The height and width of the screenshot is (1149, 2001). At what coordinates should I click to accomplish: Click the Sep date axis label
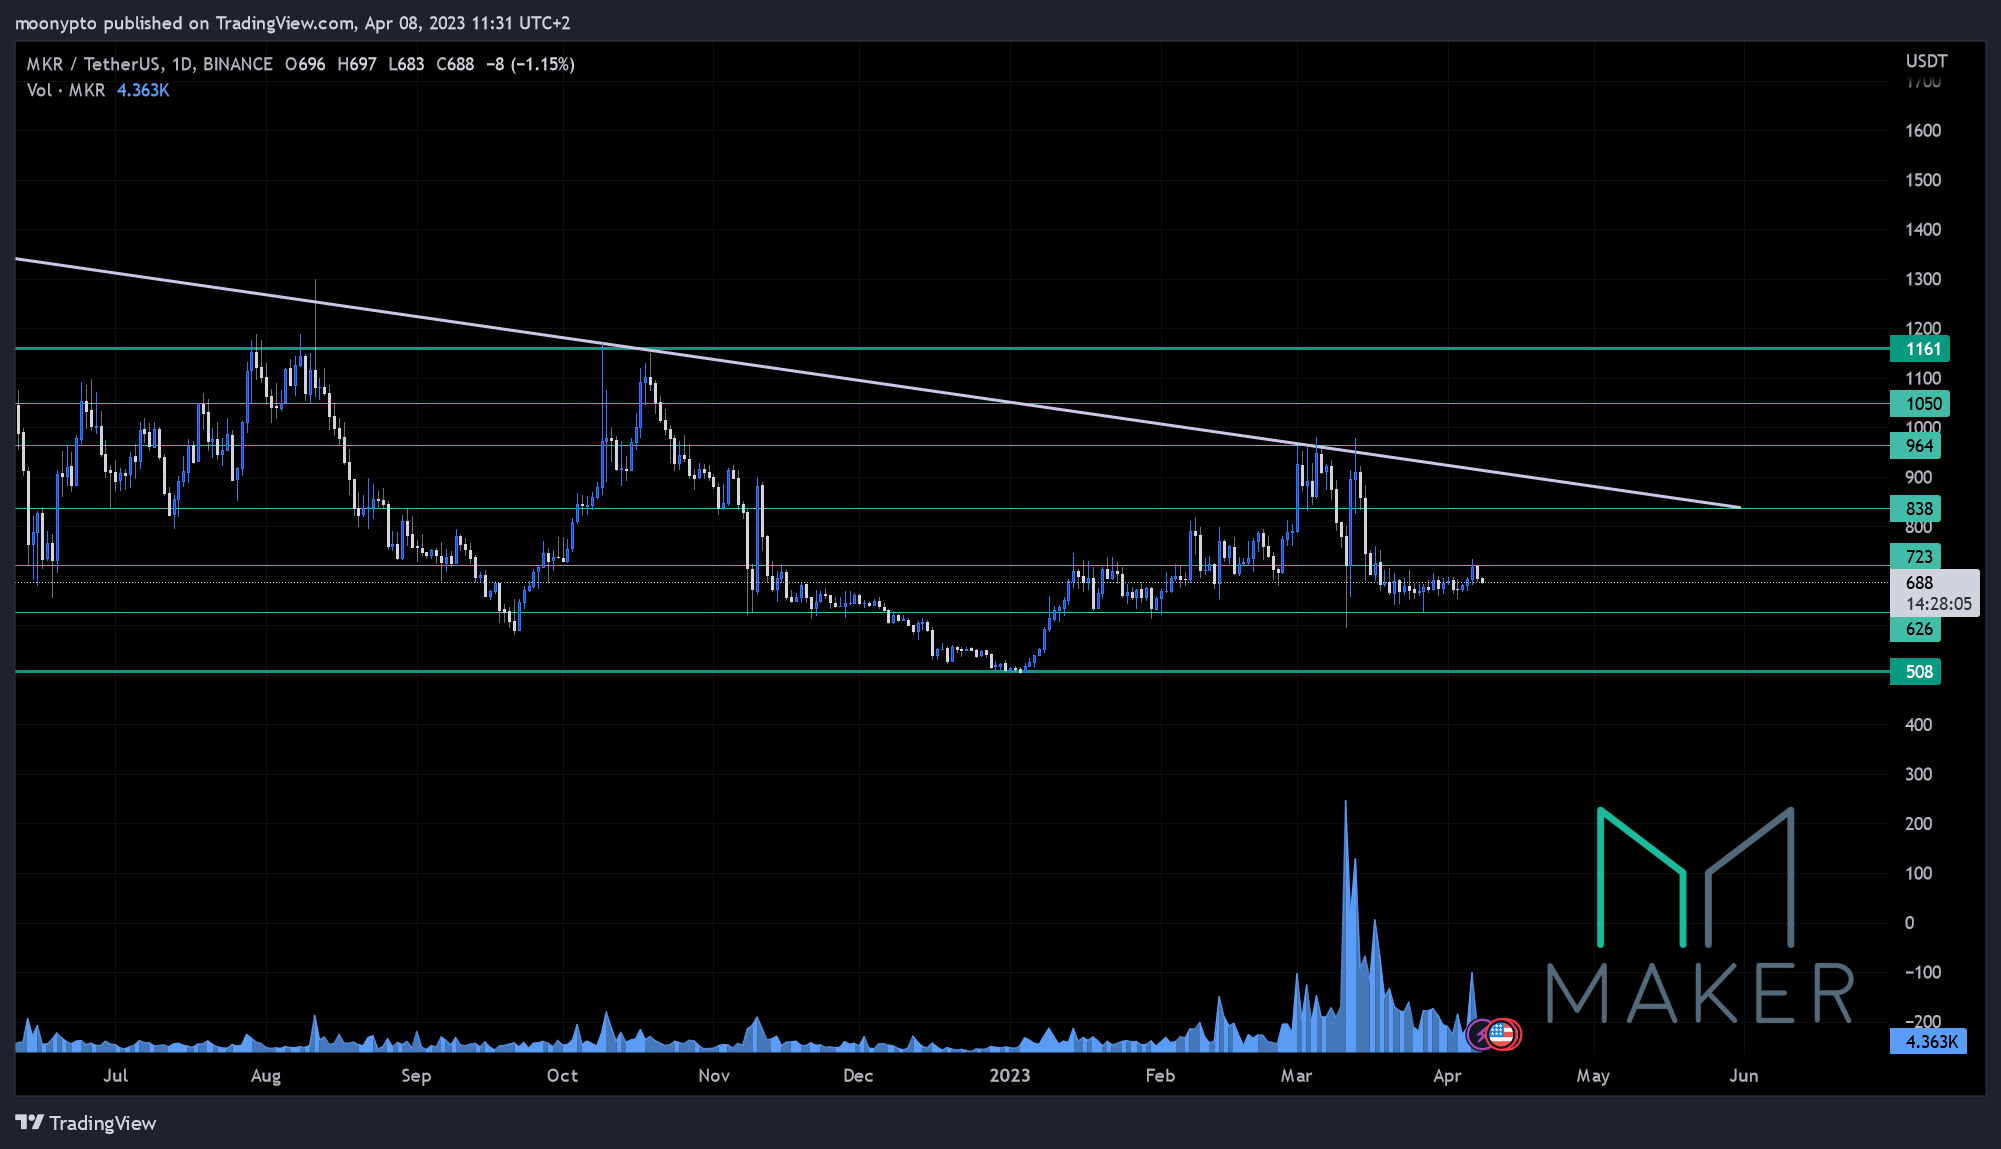coord(416,1076)
